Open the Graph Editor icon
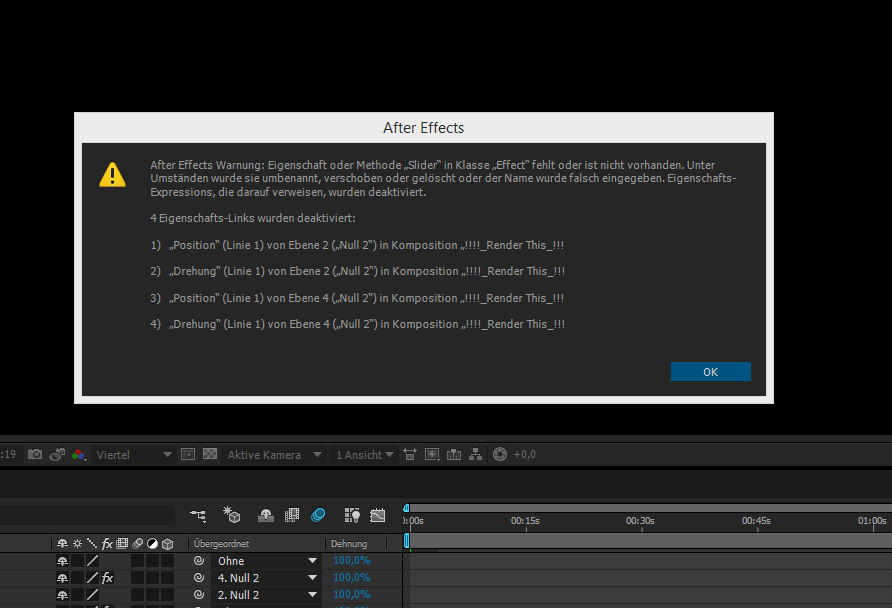The image size is (892, 608). [378, 515]
